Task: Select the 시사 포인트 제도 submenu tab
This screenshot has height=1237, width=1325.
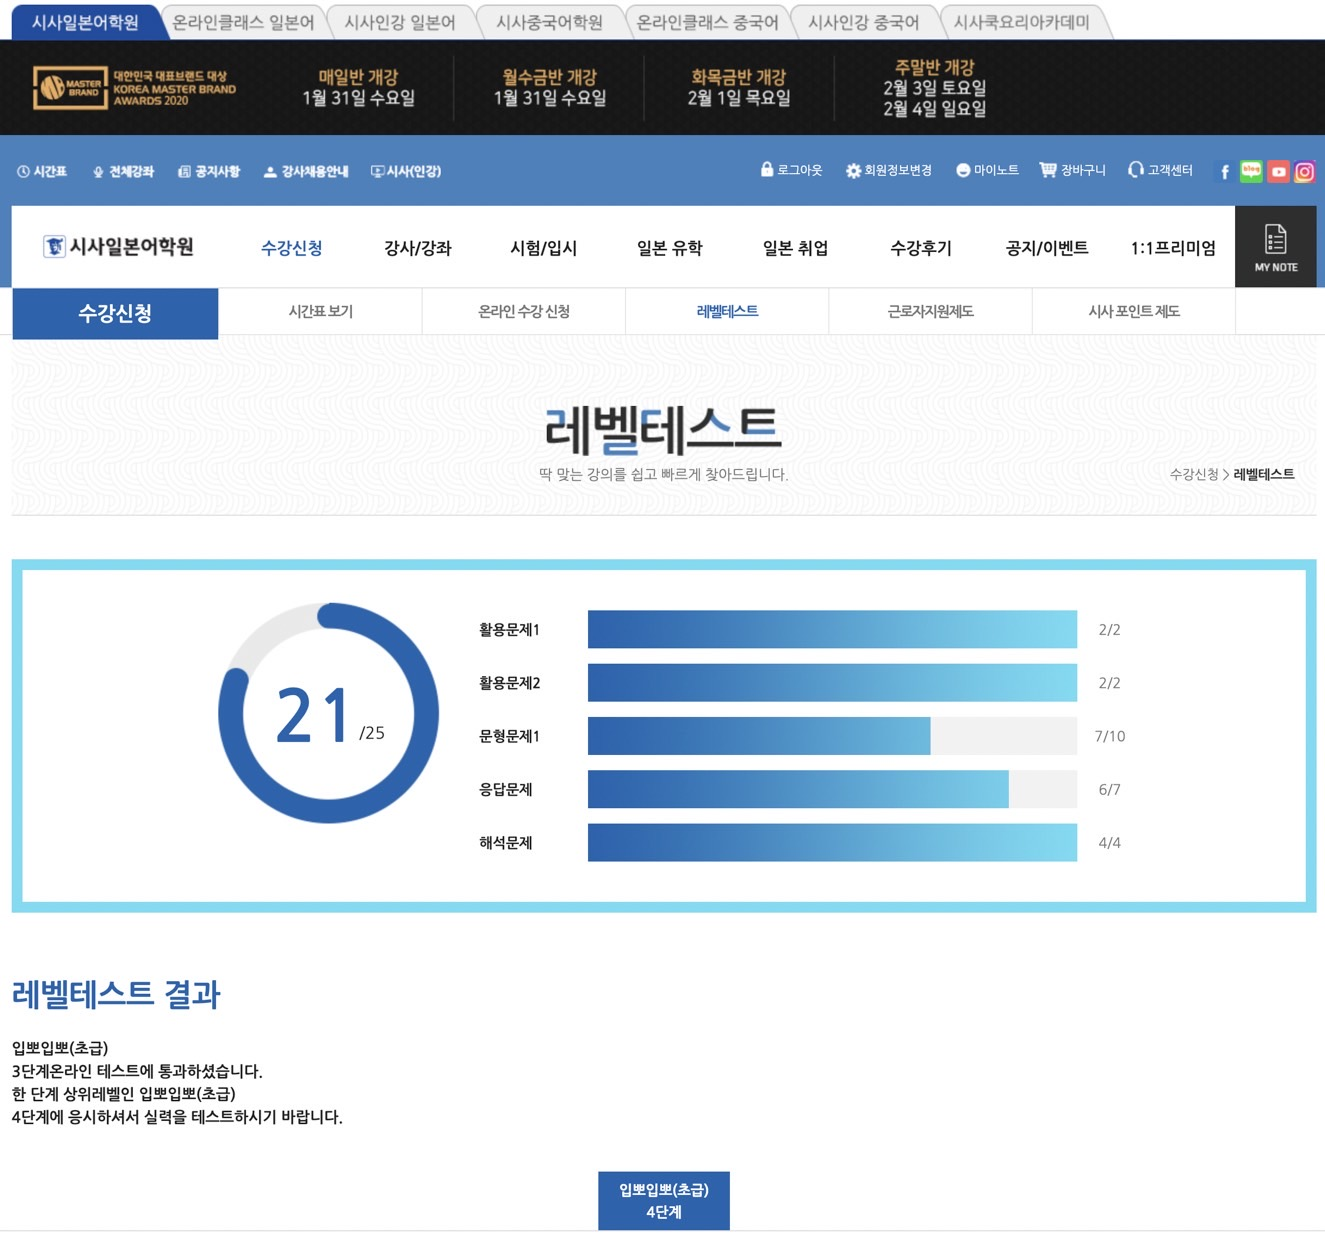Action: (1134, 311)
